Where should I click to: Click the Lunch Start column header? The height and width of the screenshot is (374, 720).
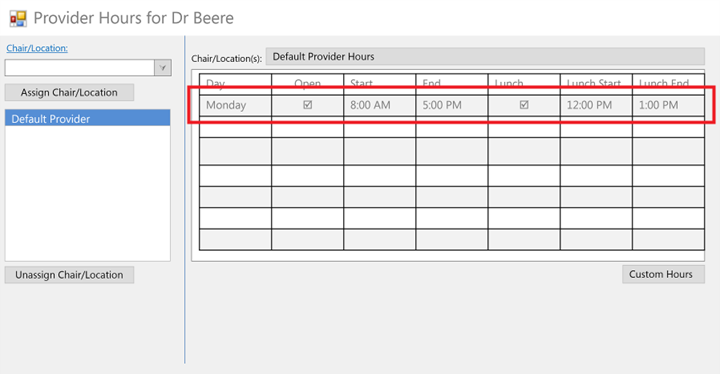coord(596,84)
